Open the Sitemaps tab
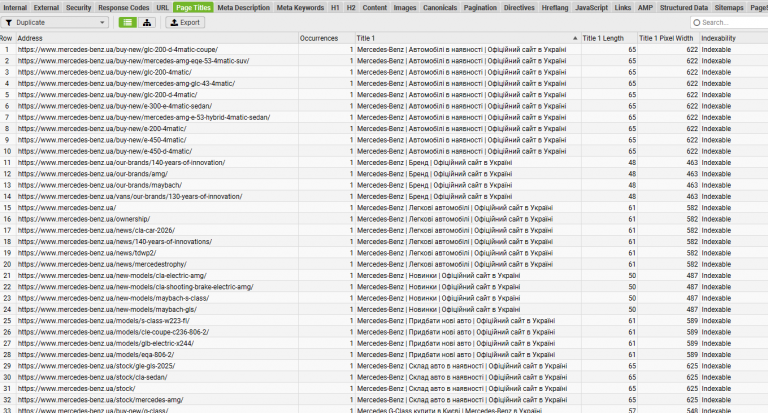Screen dimensions: 768x413 (729, 8)
